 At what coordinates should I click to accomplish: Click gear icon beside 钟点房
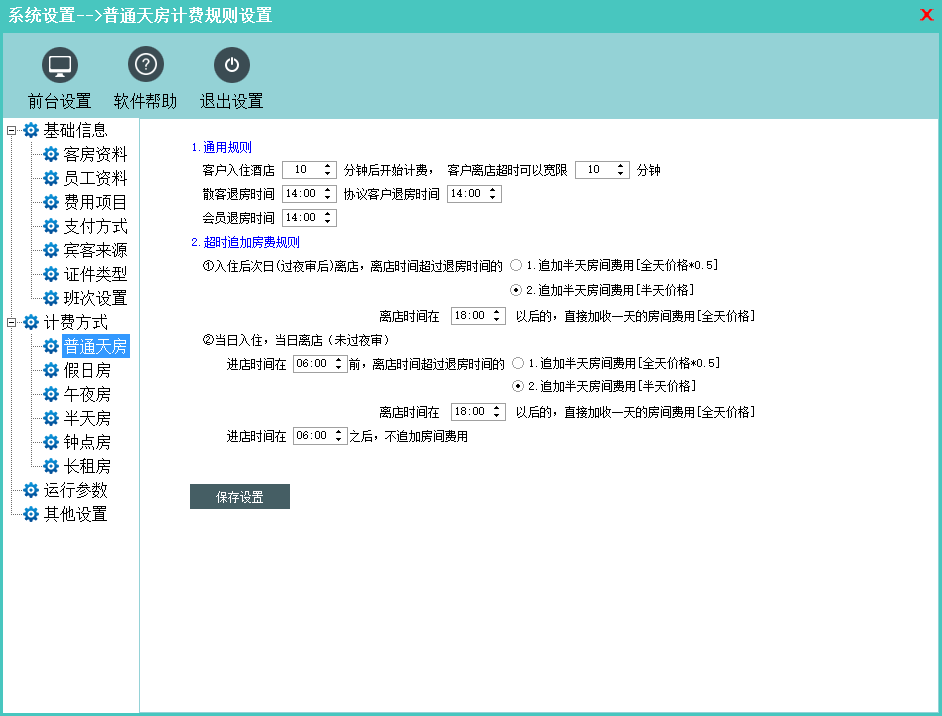click(51, 442)
